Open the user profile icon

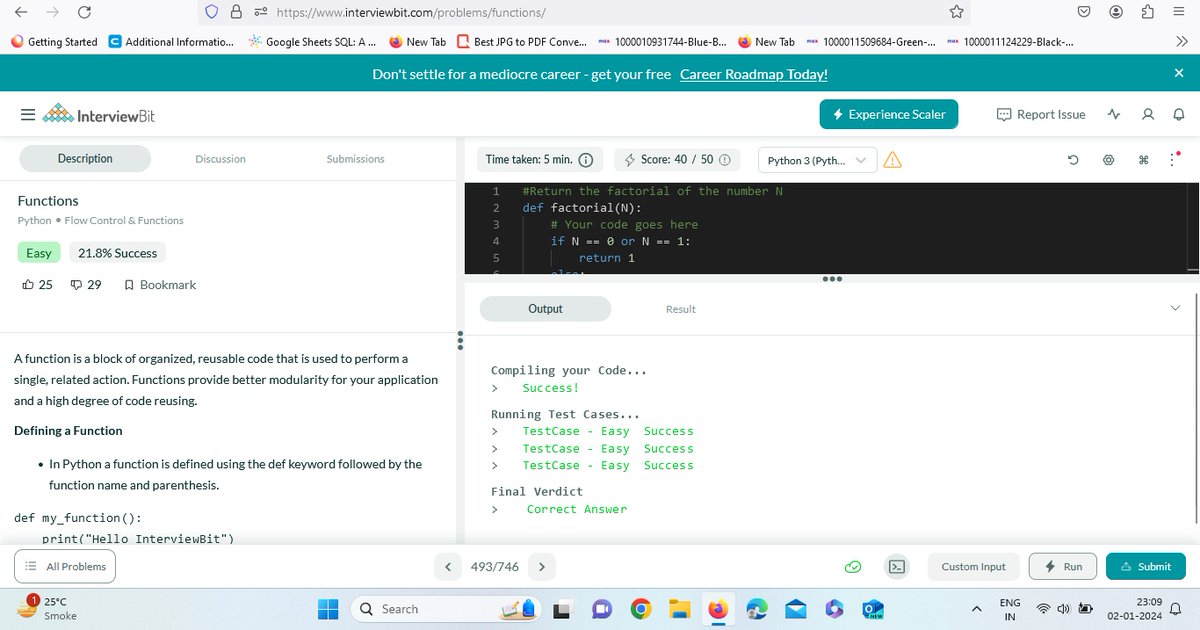click(x=1148, y=115)
